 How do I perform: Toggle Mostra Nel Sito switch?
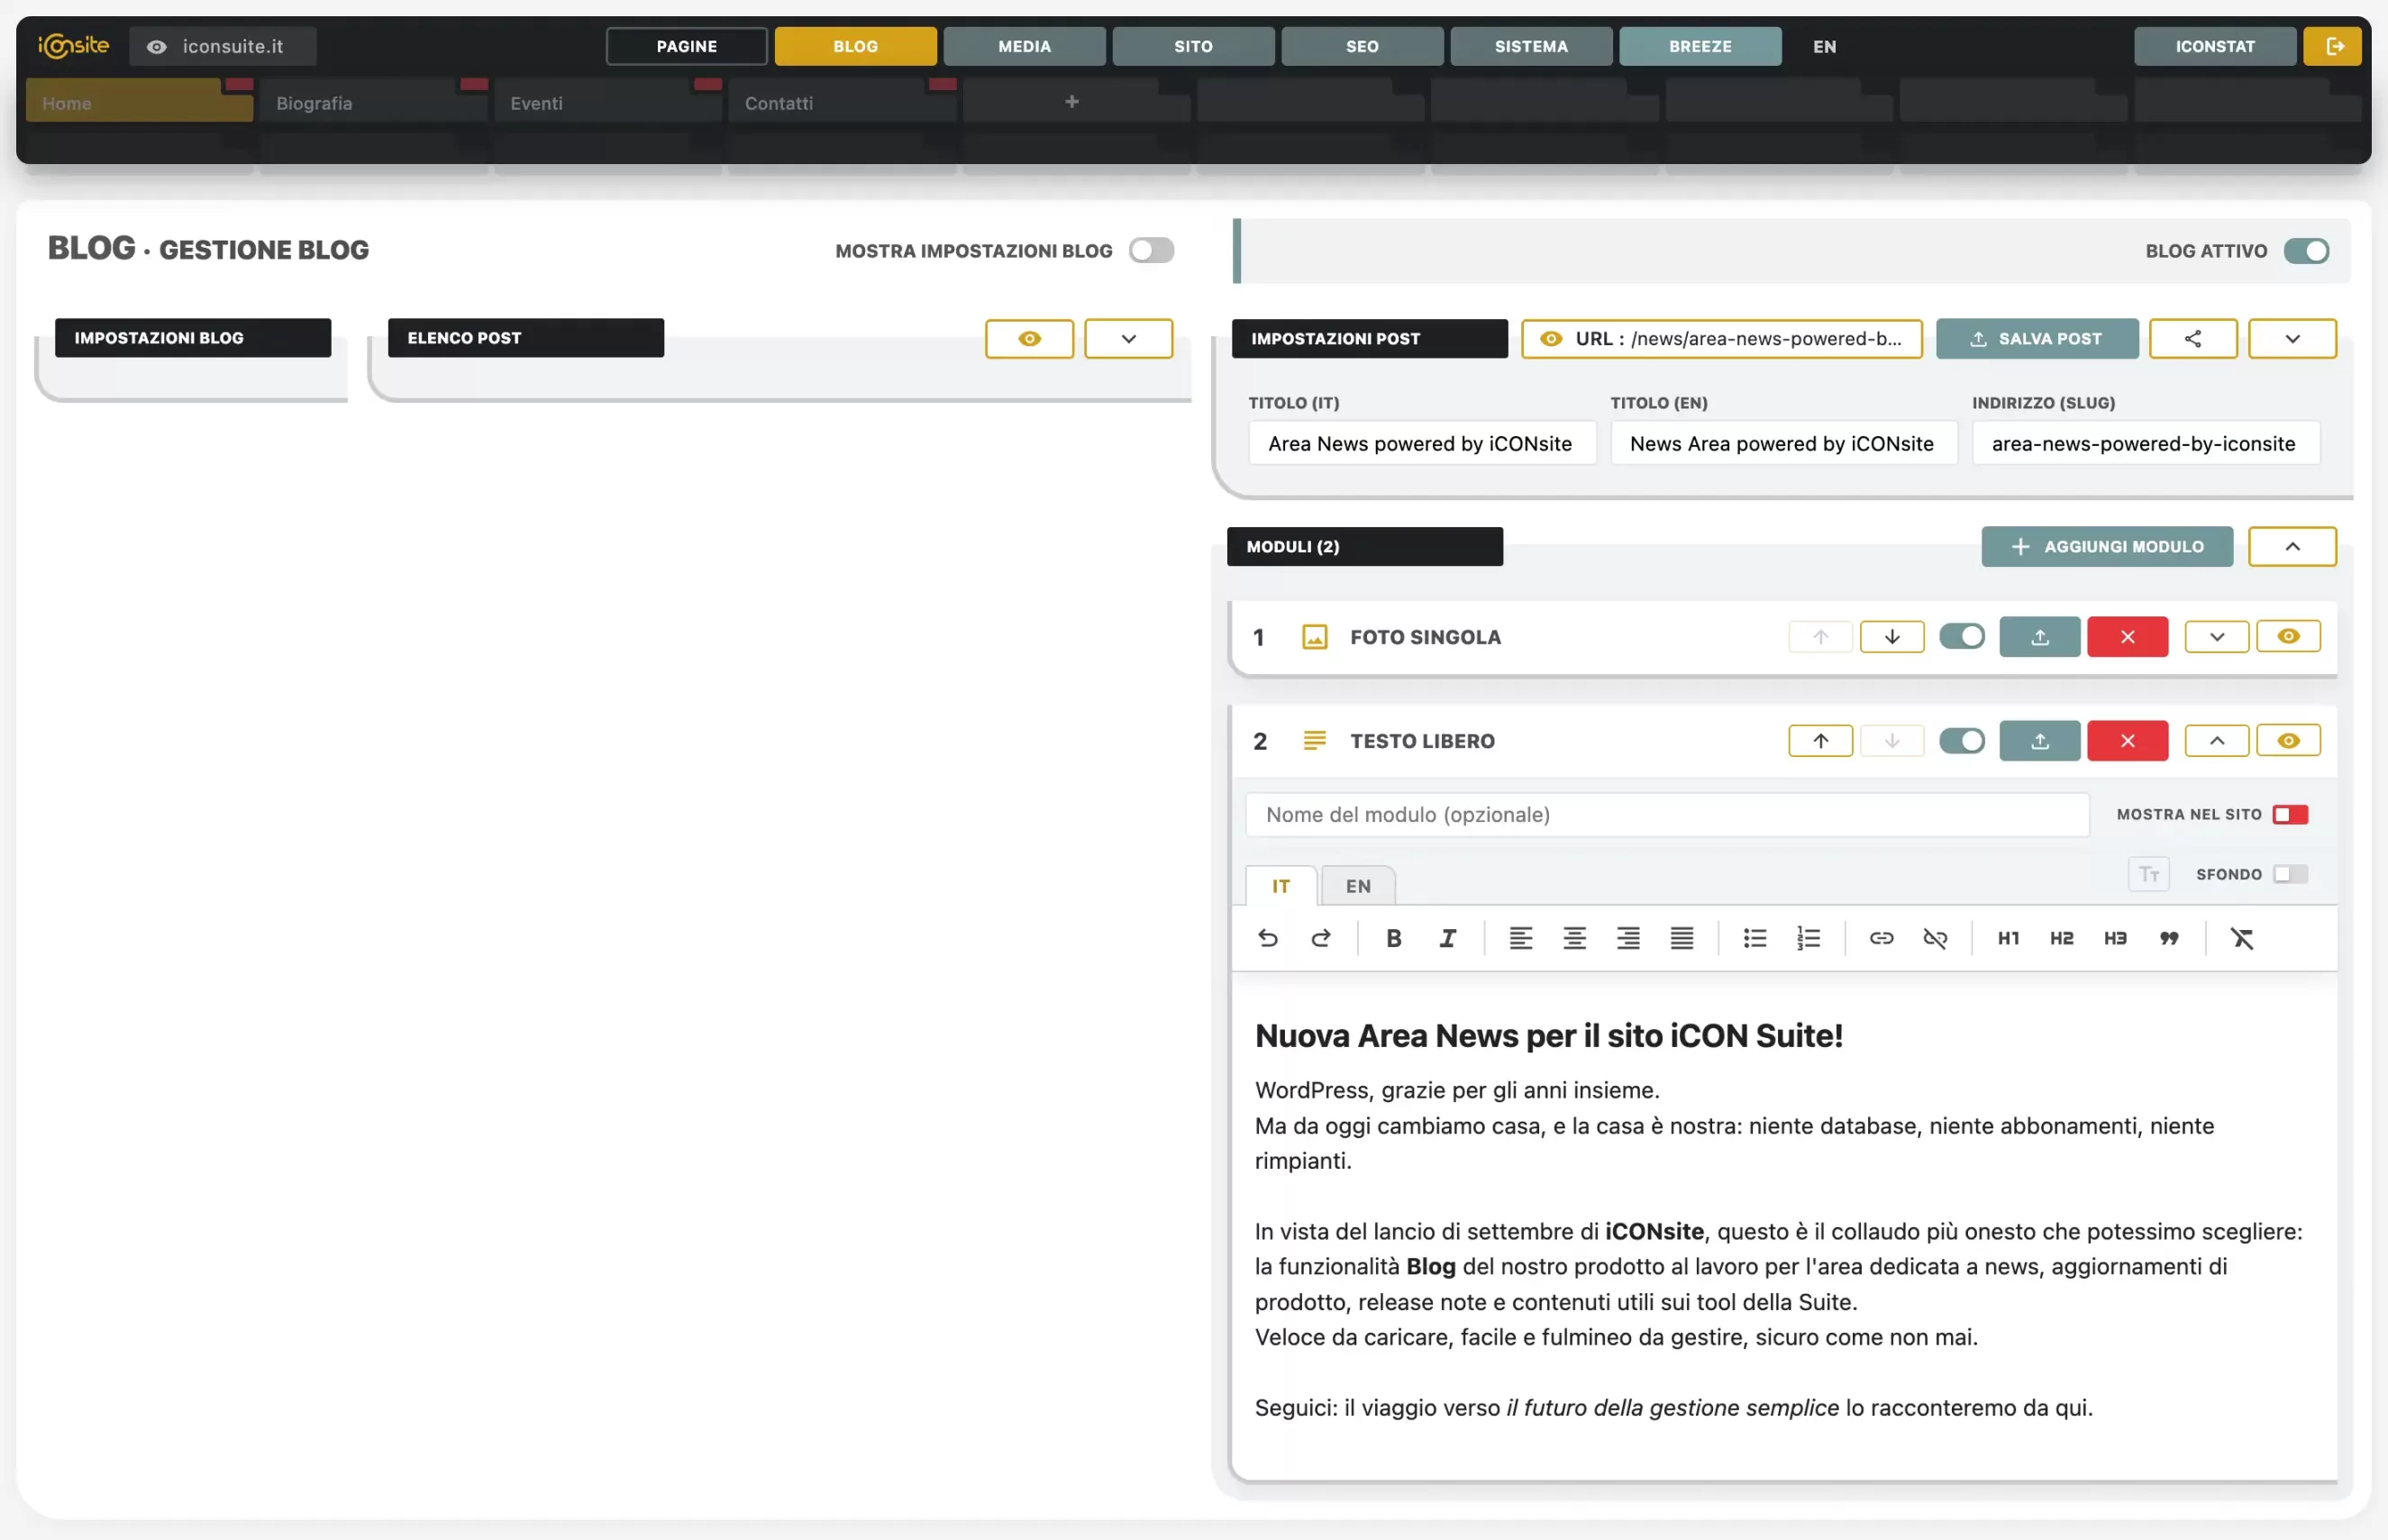click(x=2290, y=814)
